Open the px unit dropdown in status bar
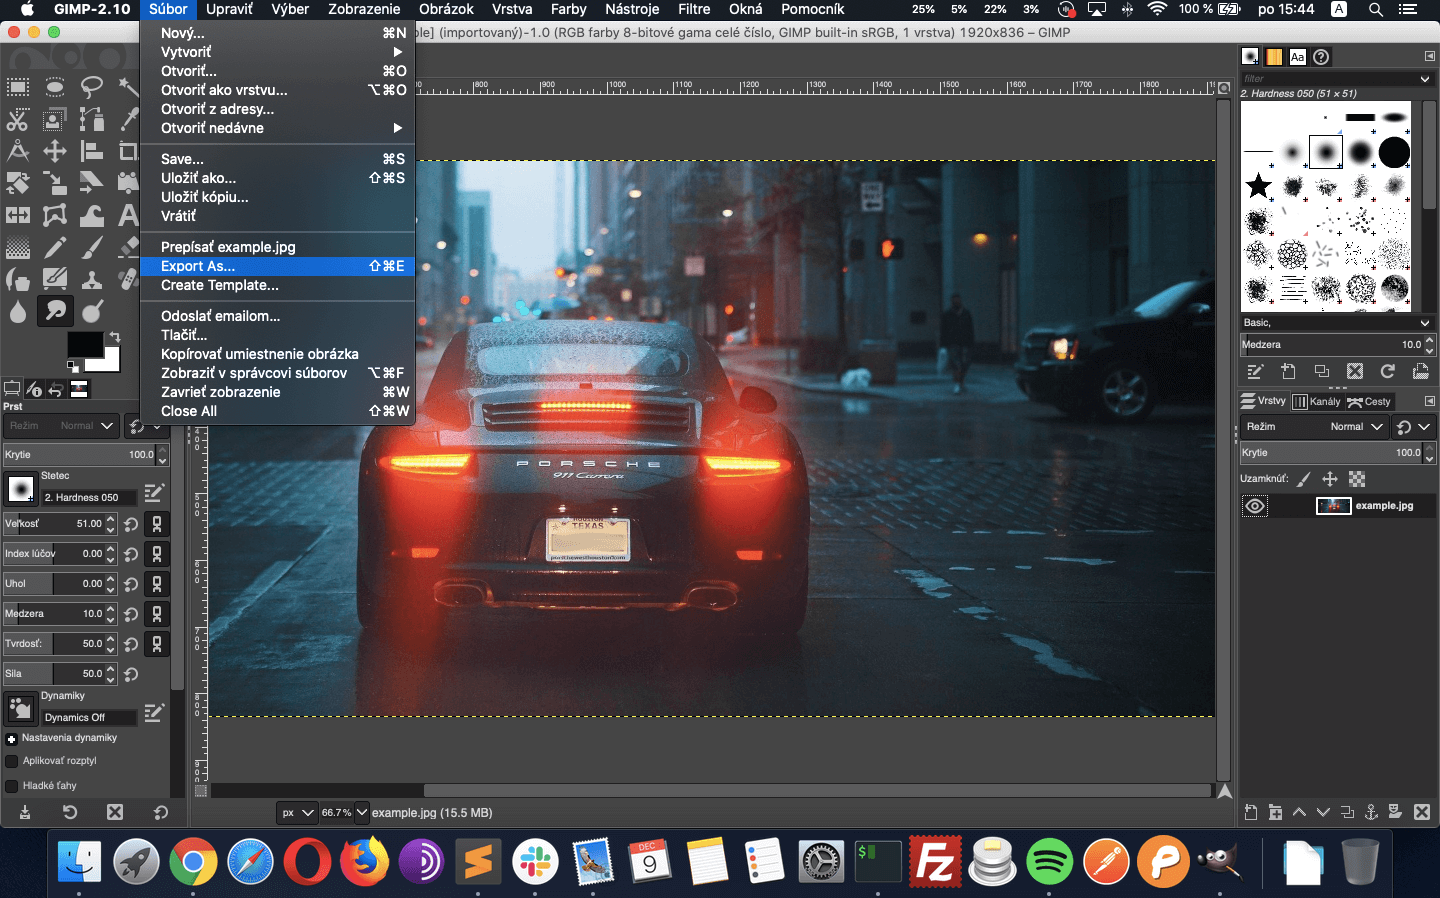This screenshot has width=1440, height=898. tap(297, 813)
